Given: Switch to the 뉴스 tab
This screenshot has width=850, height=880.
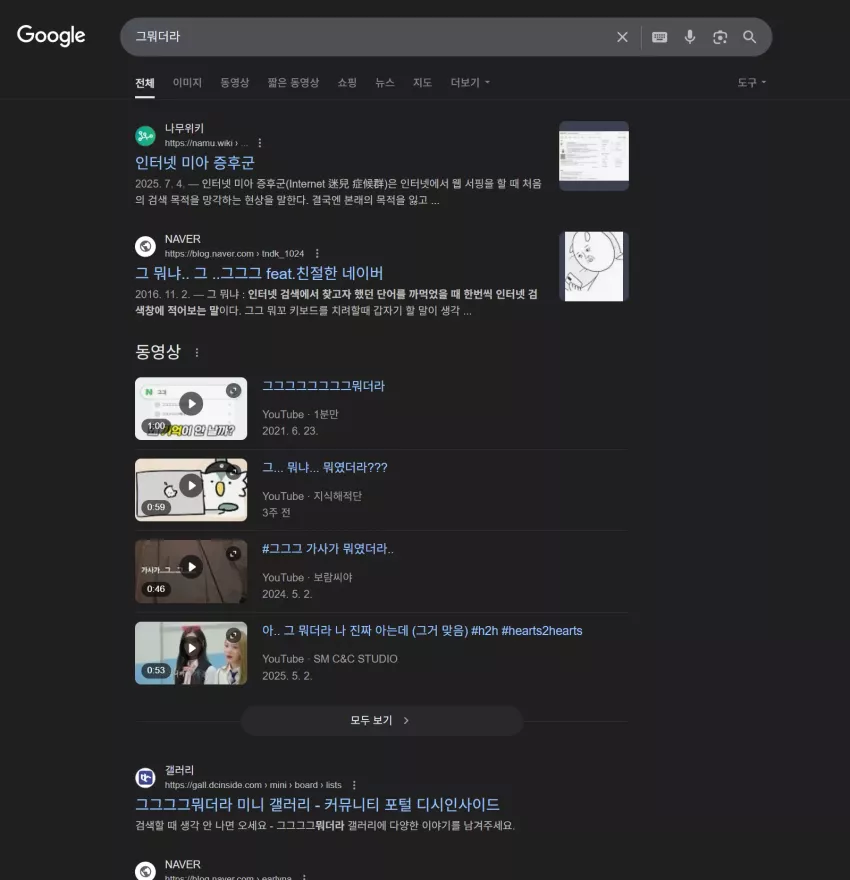Looking at the screenshot, I should pos(385,82).
